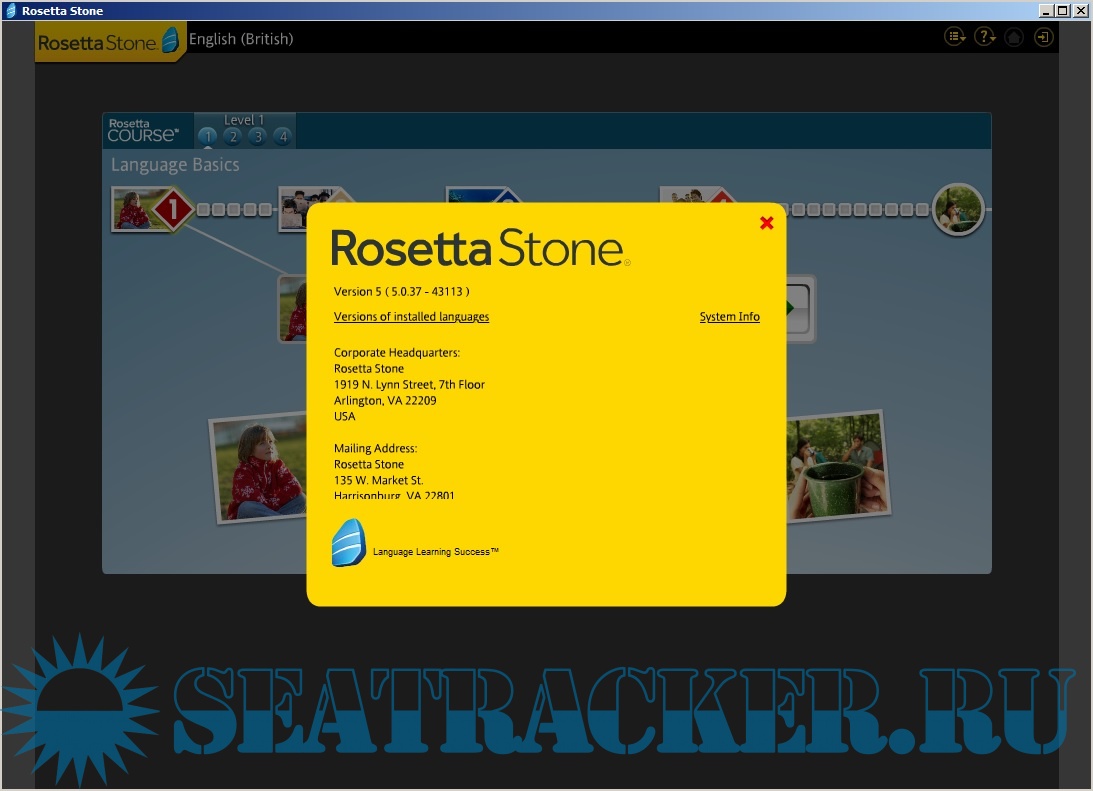Open the System Info link
The height and width of the screenshot is (791, 1093).
729,317
